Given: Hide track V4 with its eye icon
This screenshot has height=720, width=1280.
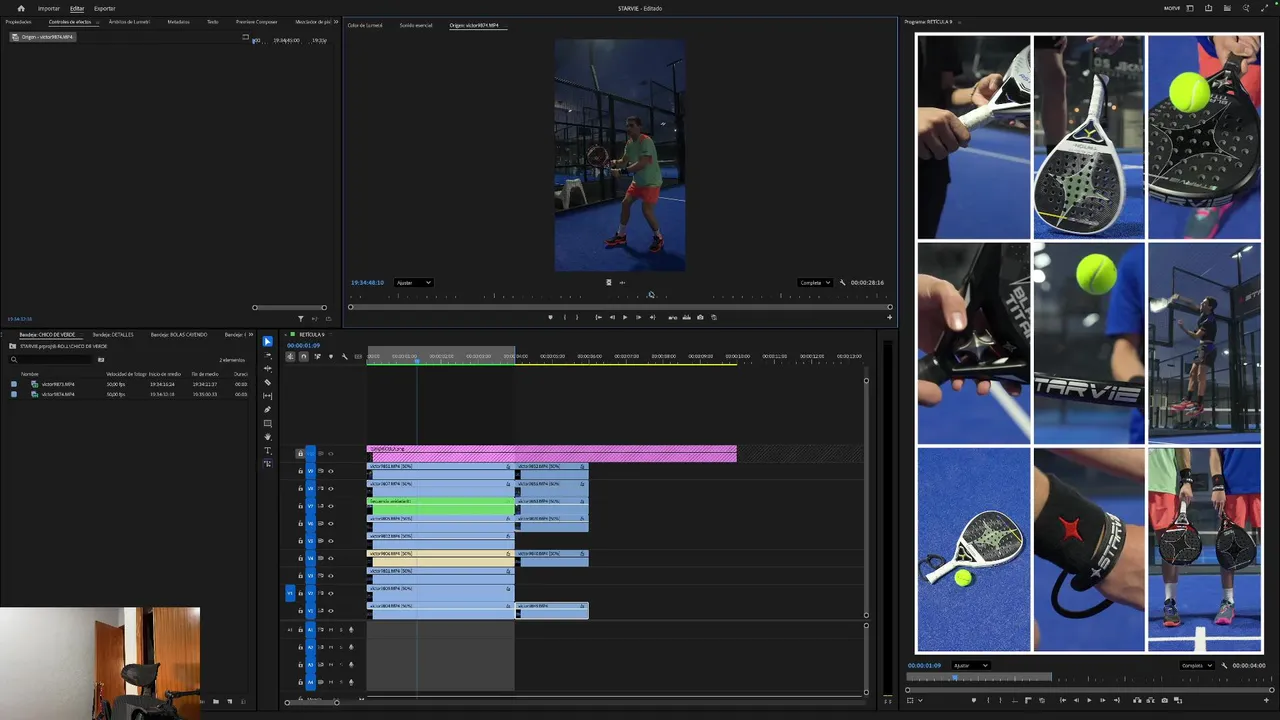Looking at the screenshot, I should [331, 558].
